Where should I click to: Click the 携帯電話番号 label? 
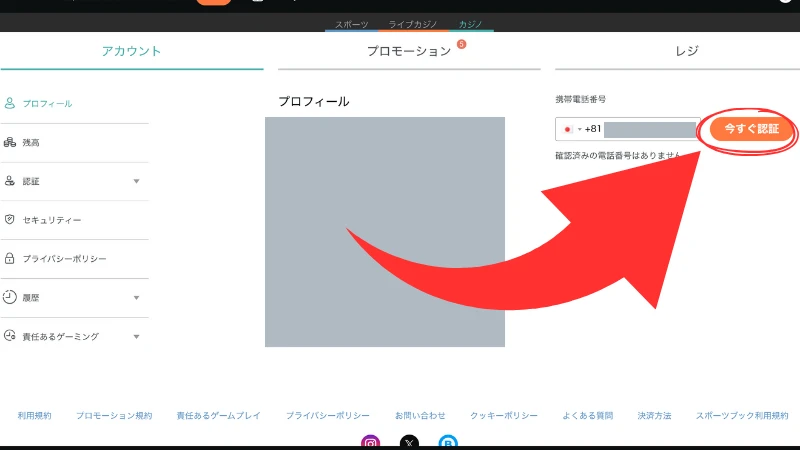pos(581,99)
